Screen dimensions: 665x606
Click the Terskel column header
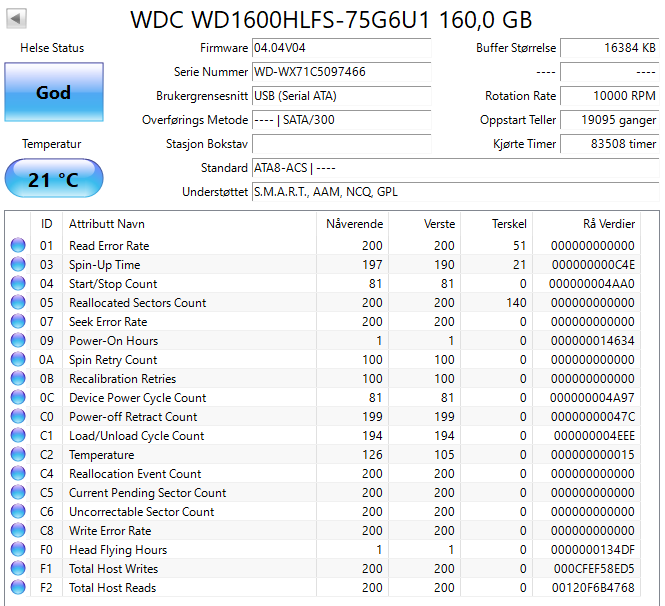497,223
